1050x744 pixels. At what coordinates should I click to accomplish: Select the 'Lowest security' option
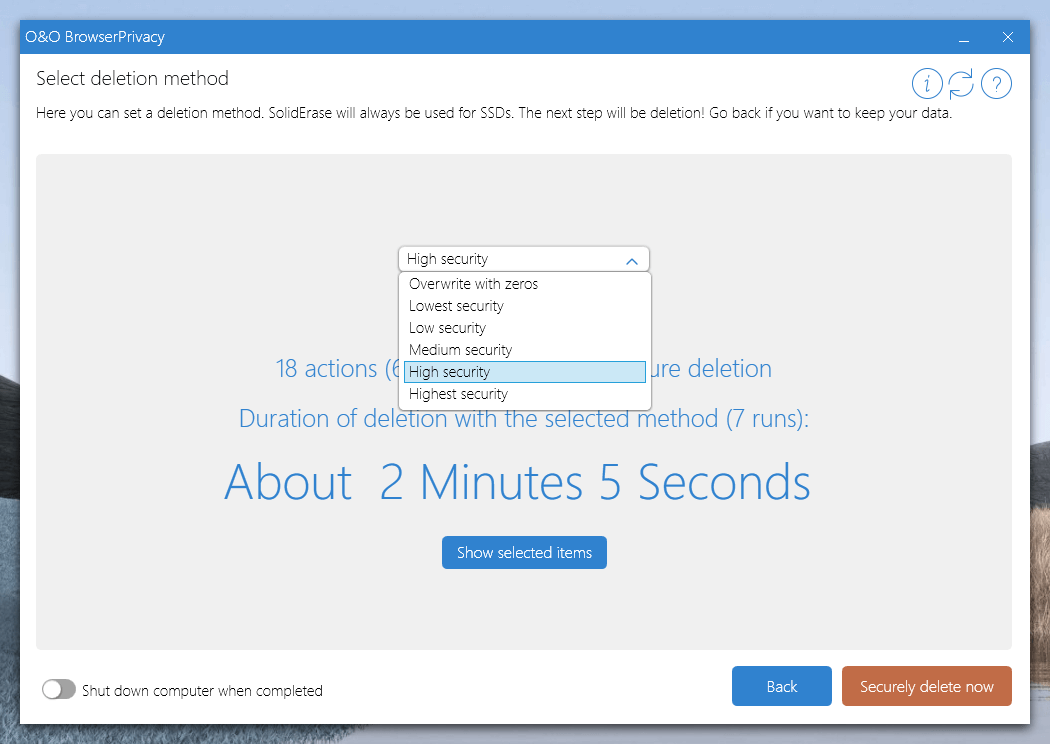point(455,305)
